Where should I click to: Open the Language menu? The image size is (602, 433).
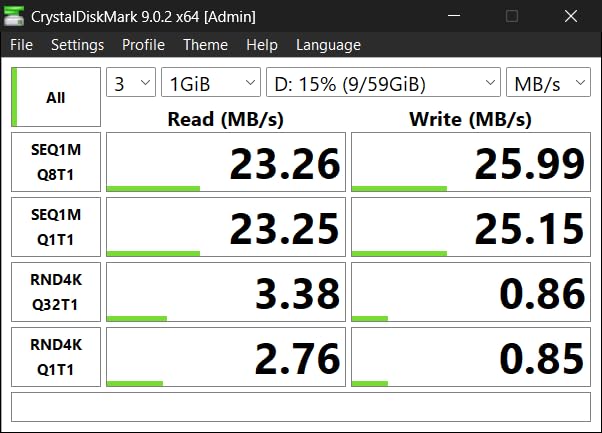tap(328, 45)
